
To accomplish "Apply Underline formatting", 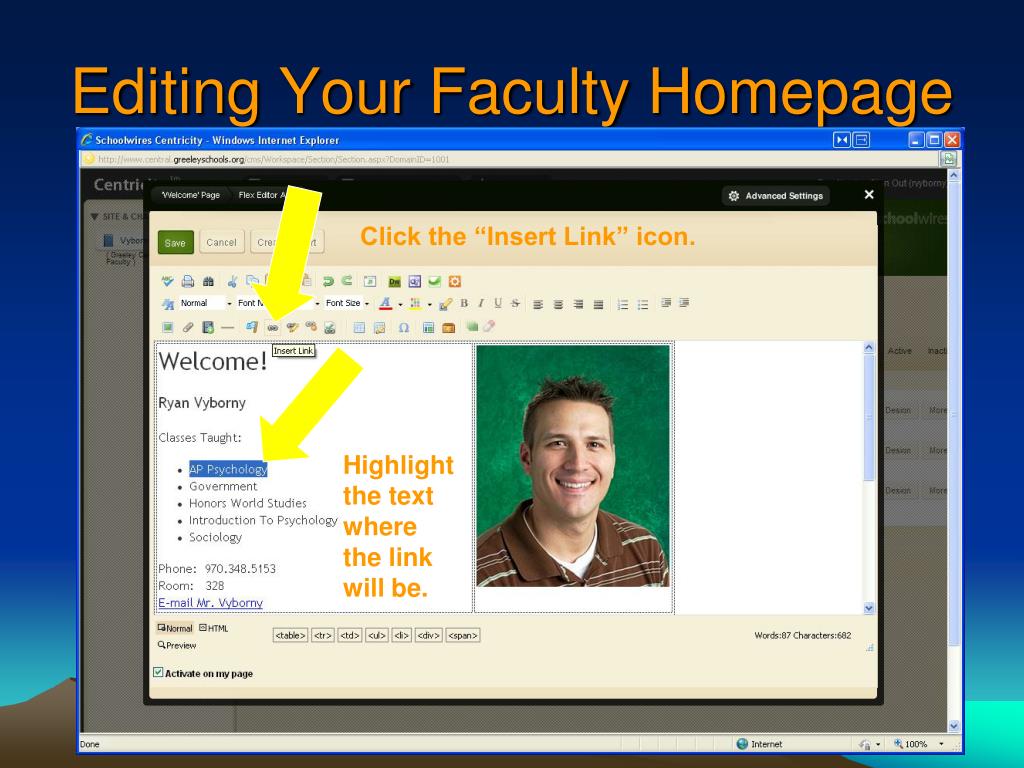I will click(x=498, y=303).
